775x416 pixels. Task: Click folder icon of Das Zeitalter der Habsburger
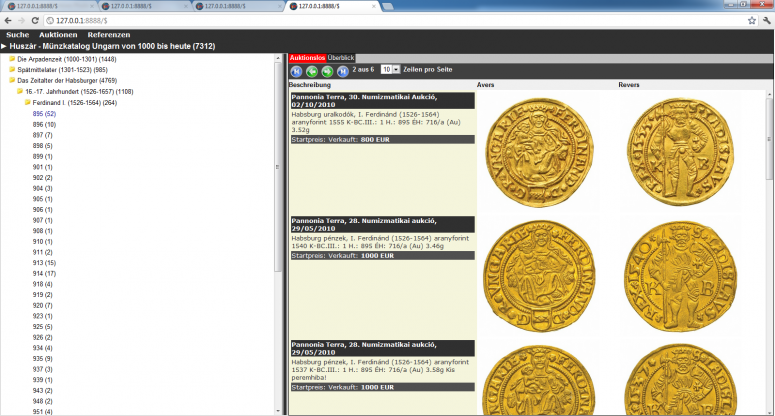tap(12, 80)
